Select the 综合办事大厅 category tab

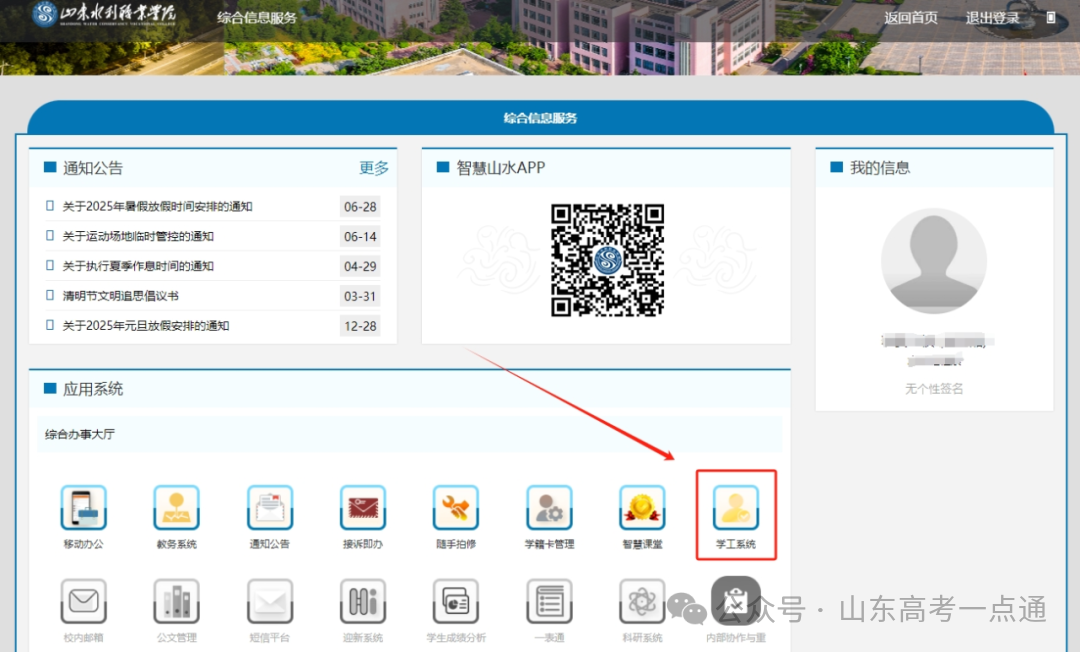pos(80,434)
